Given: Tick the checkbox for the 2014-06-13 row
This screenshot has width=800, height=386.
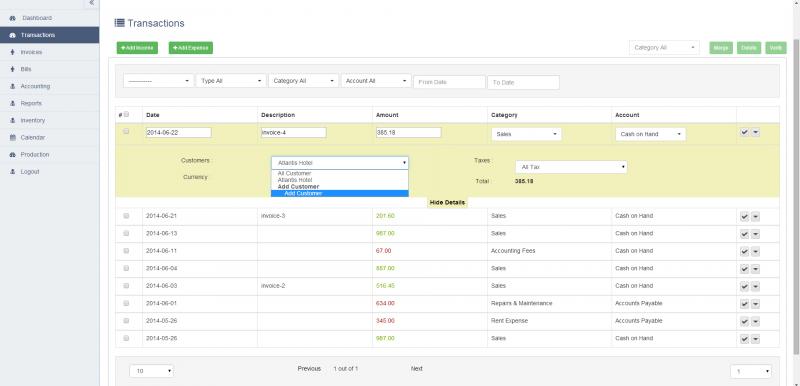Looking at the screenshot, I should click(x=127, y=233).
